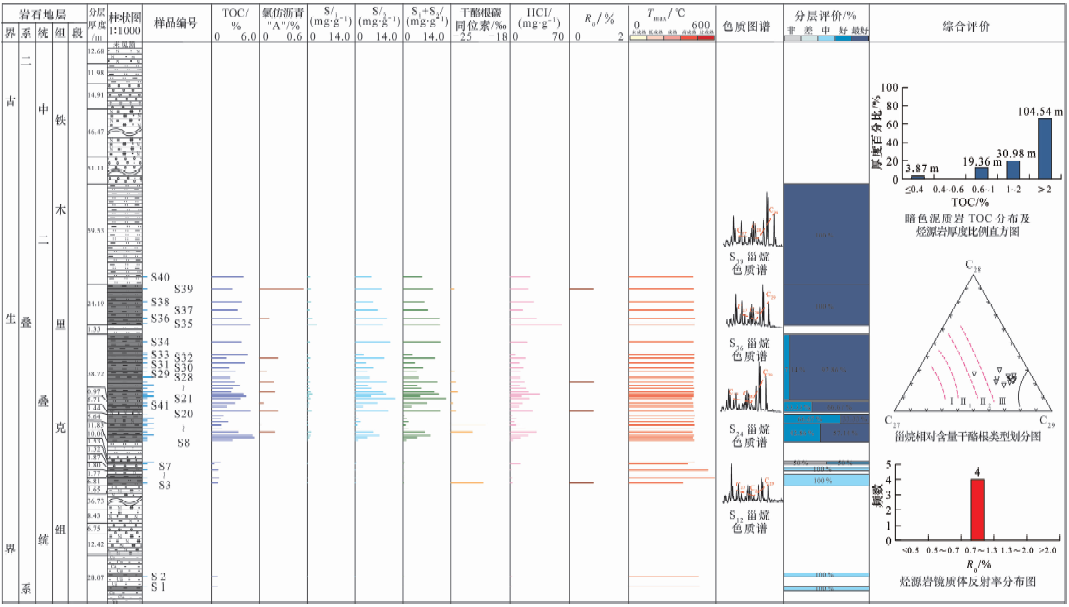
Task: Click the 综合评价 column header
Action: (967, 26)
